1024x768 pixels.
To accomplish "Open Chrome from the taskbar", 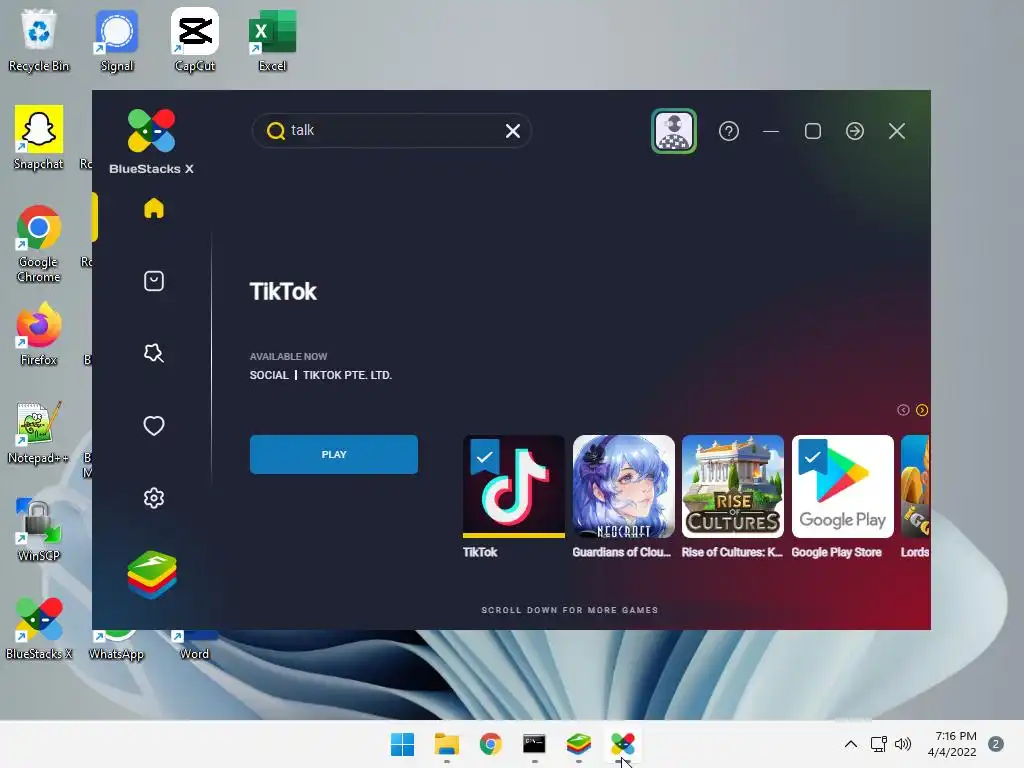I will (490, 744).
